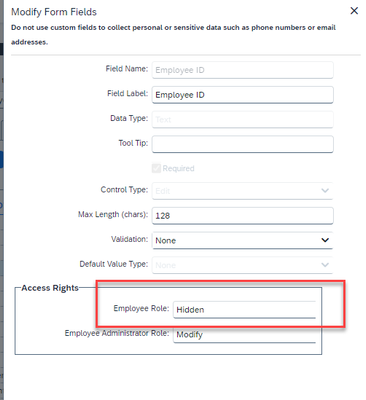Focus the Field Label text box

pos(243,95)
